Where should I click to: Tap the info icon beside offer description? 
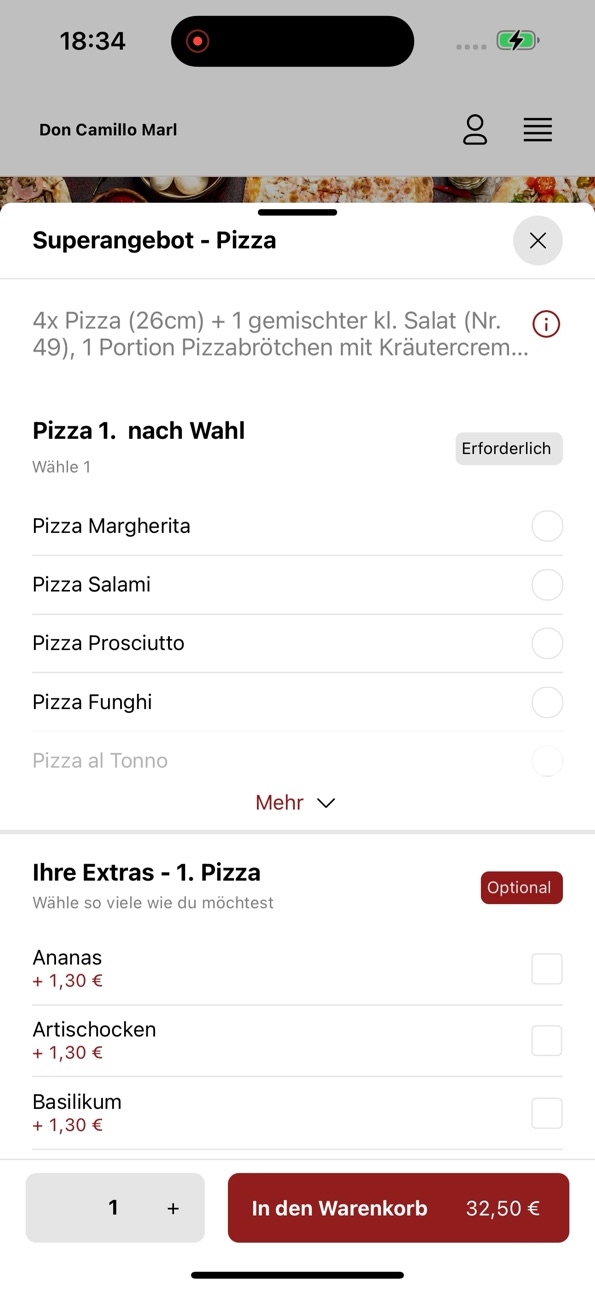click(546, 324)
